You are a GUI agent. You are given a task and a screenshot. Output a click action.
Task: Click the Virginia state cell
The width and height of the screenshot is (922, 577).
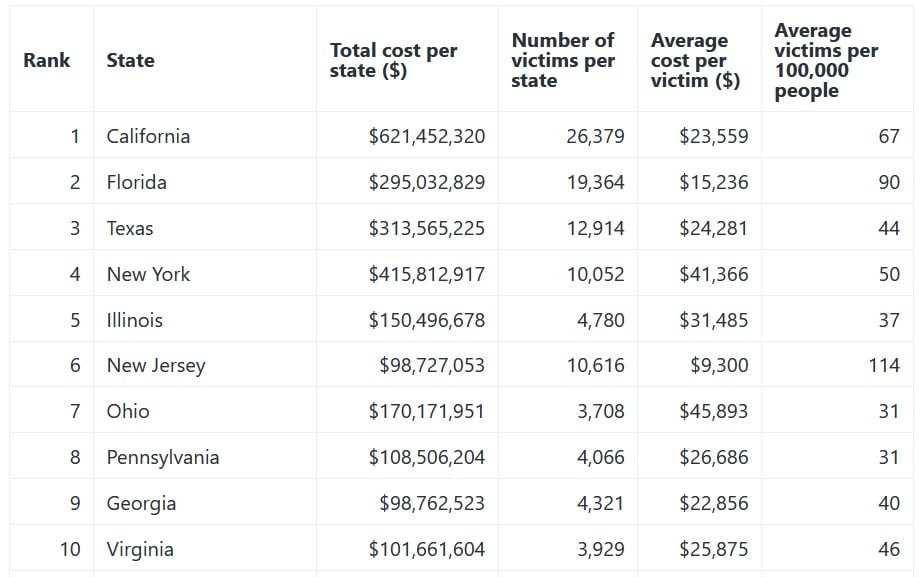coord(140,549)
